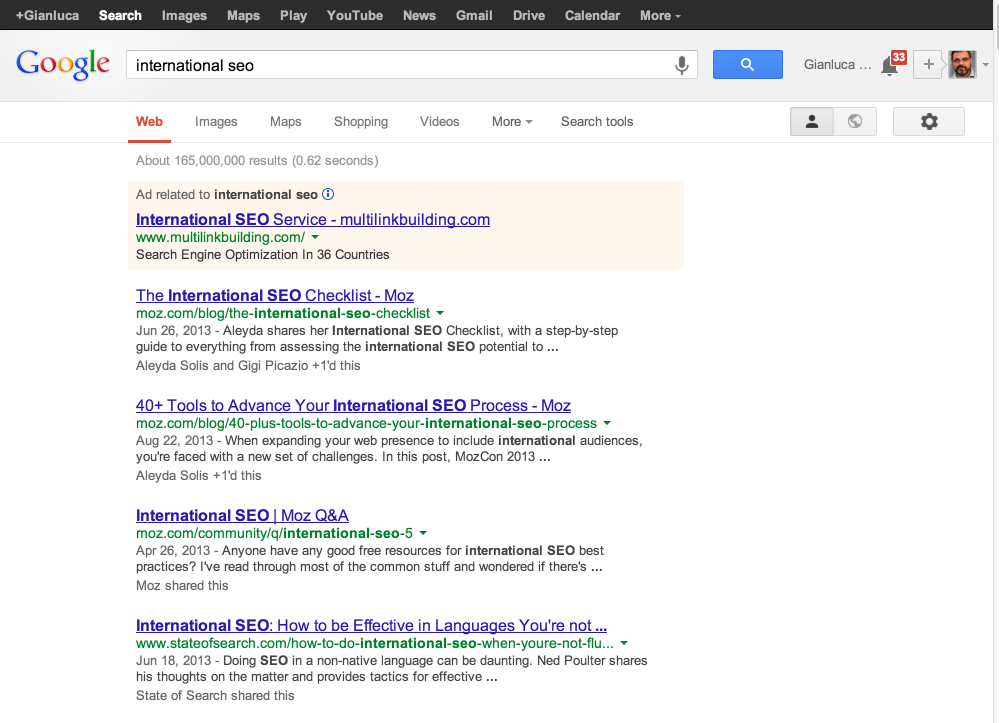Open the profile picture avatar

[962, 65]
